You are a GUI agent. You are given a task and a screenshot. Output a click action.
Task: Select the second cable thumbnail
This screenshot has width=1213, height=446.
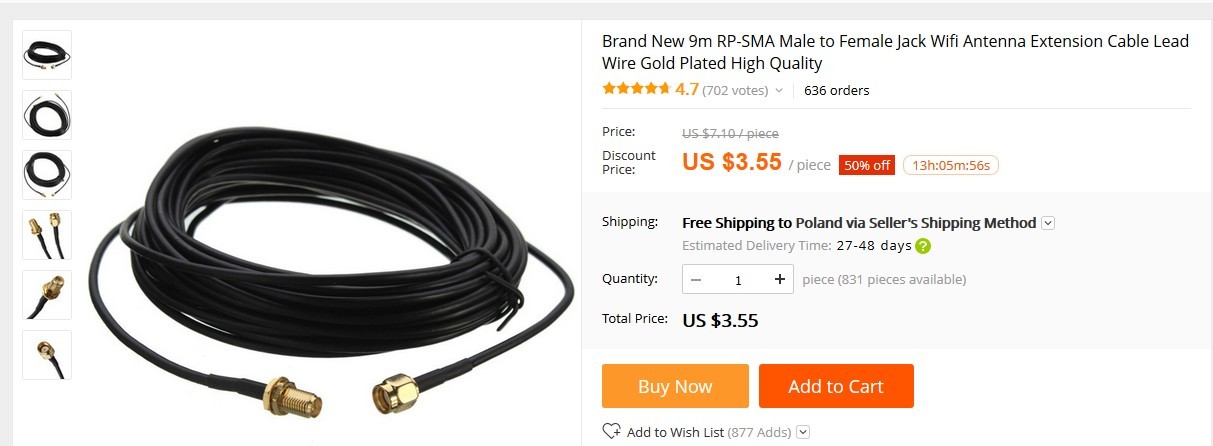pyautogui.click(x=47, y=115)
